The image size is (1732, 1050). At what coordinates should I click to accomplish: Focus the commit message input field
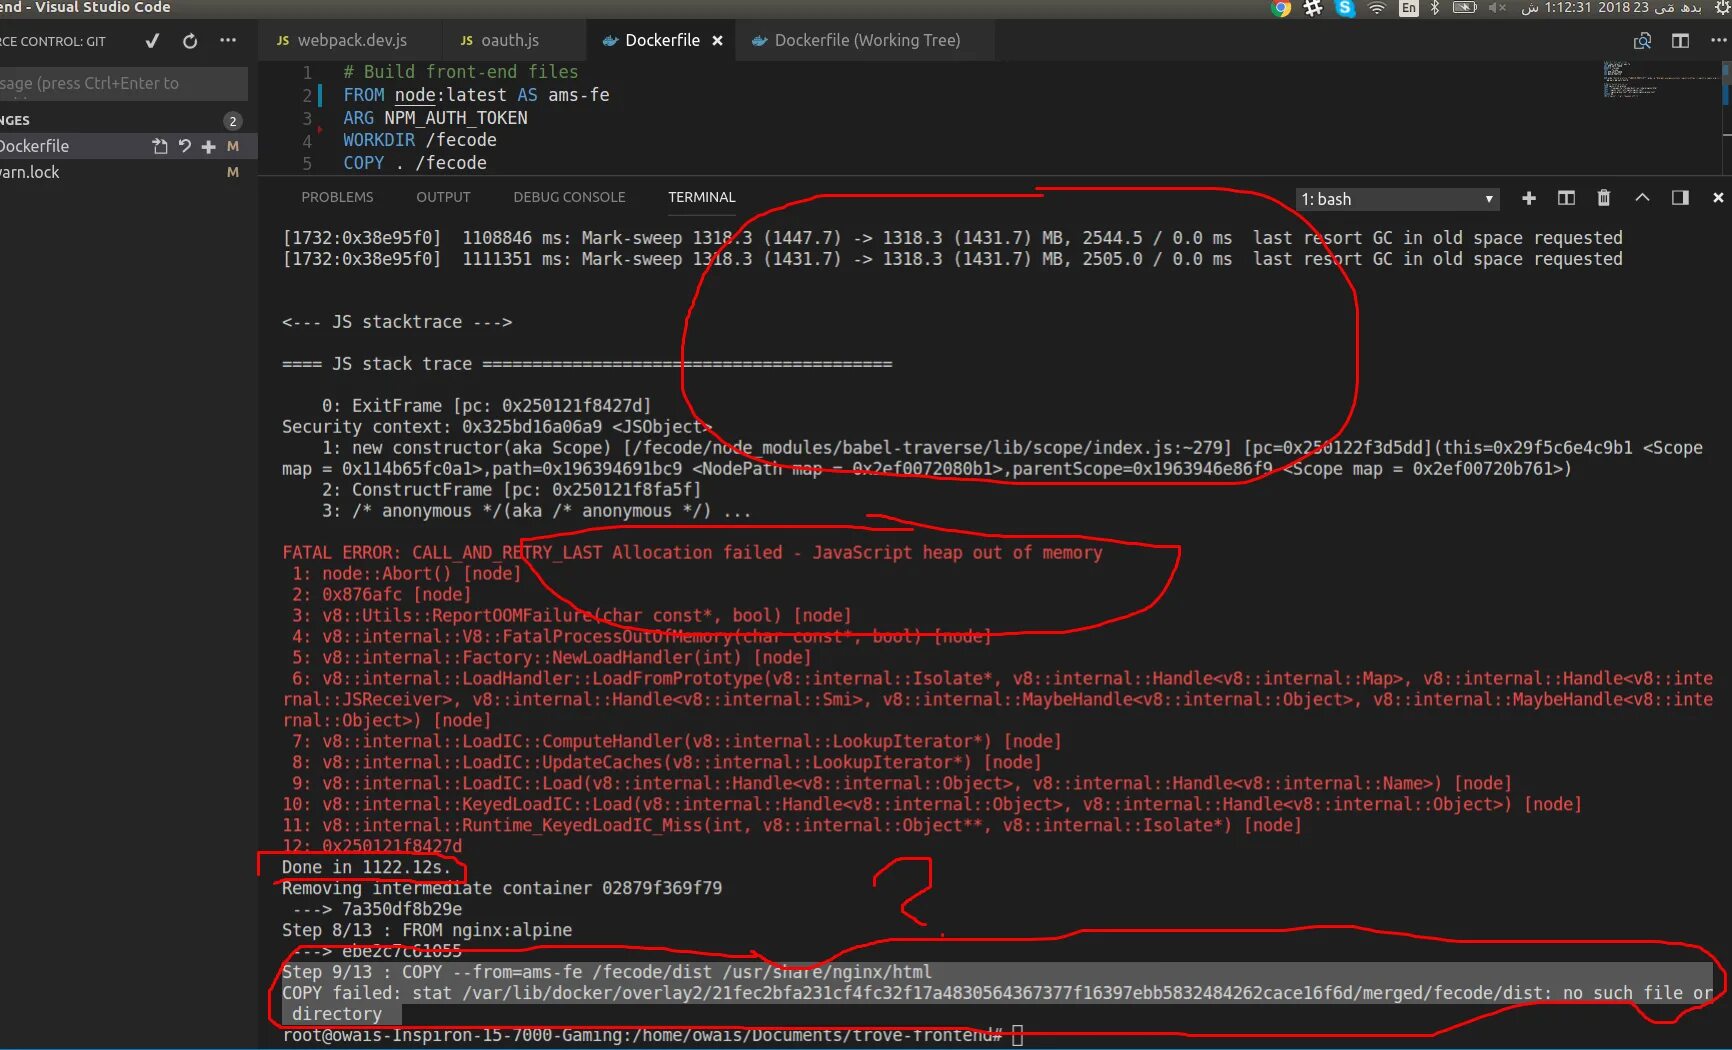[122, 83]
